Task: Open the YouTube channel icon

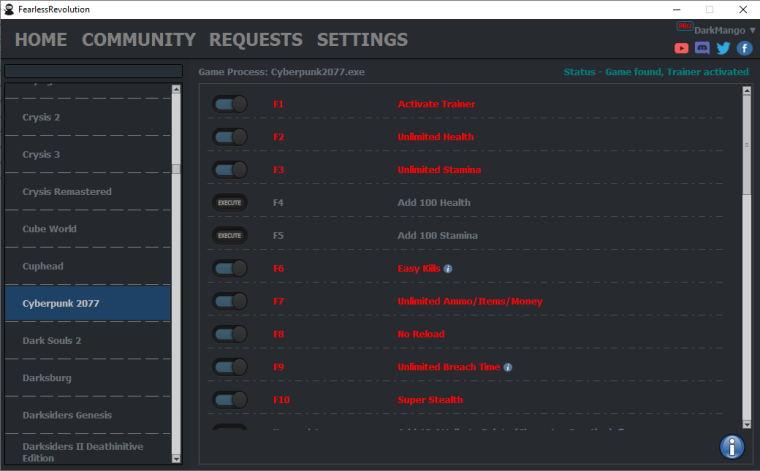Action: 681,48
